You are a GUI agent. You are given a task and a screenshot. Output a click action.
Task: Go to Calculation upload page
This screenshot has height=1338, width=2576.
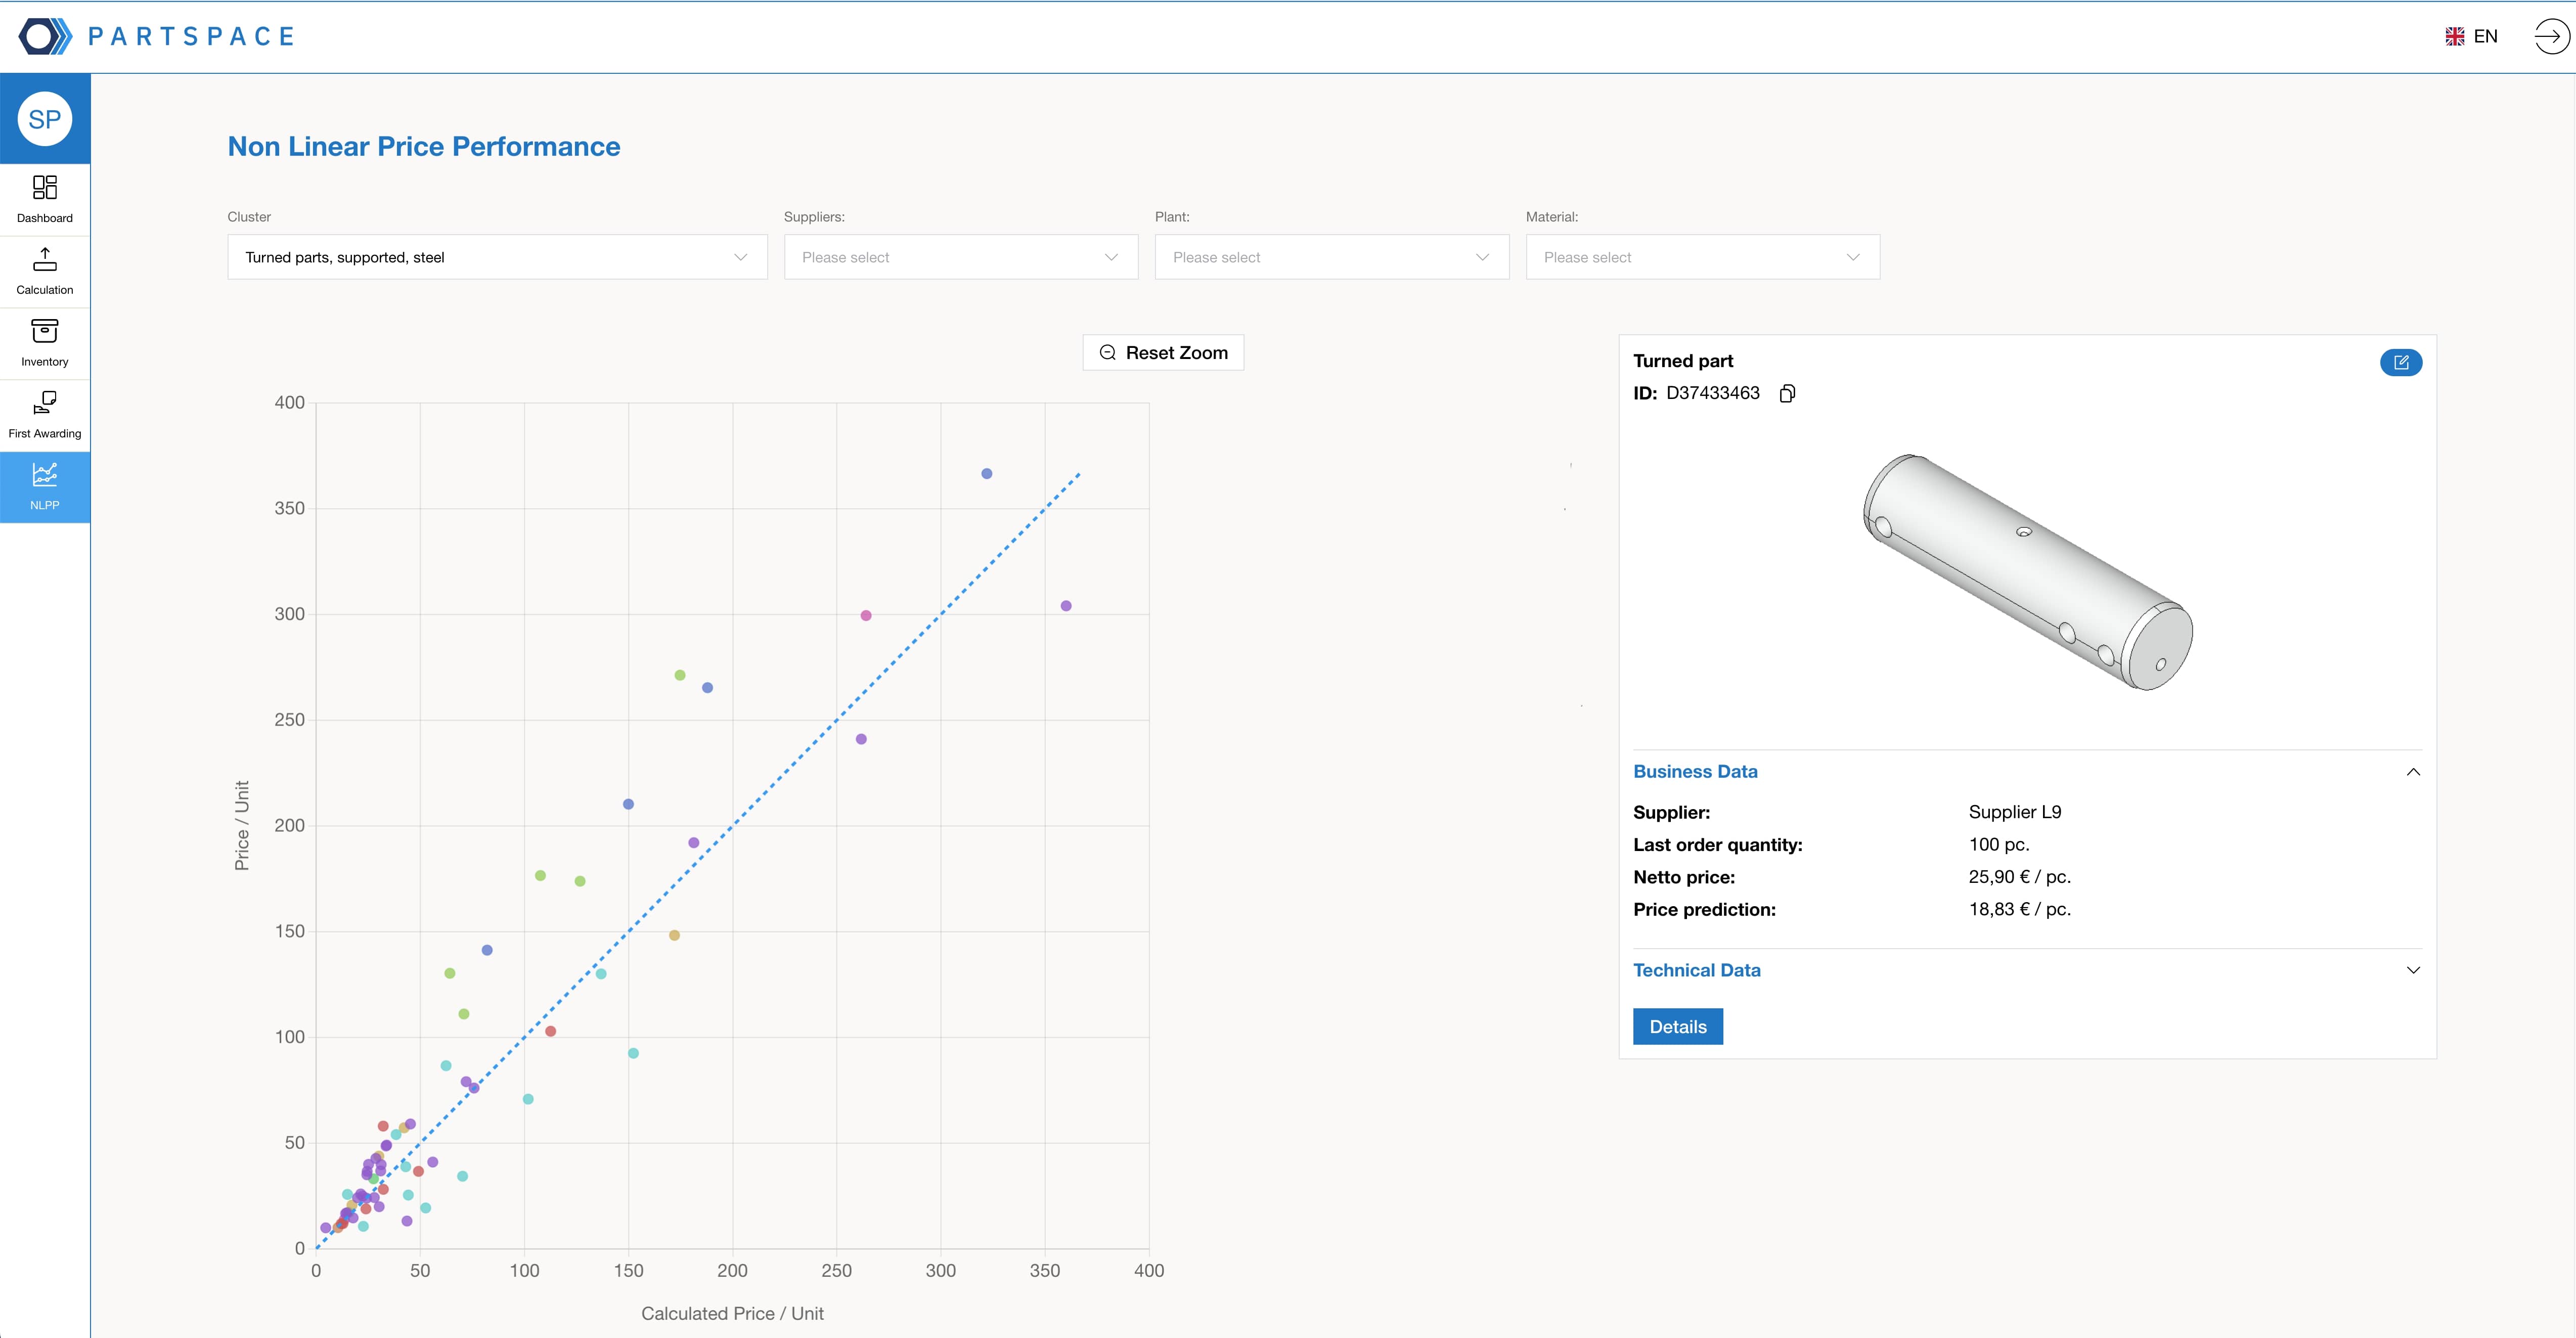coord(45,271)
